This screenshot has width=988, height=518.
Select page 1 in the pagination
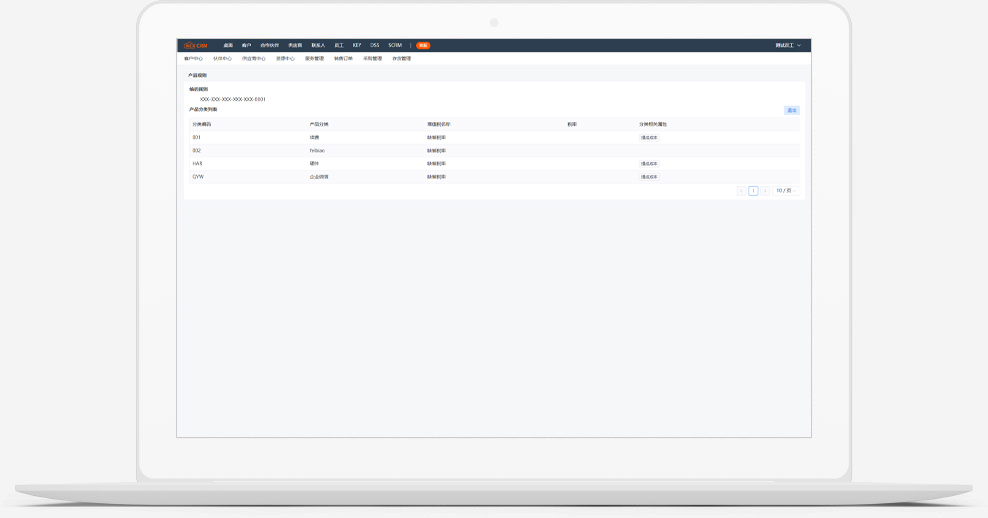click(x=753, y=190)
